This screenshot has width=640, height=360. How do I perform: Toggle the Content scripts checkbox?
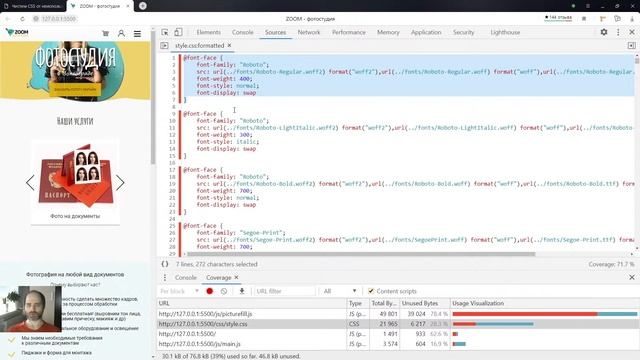click(x=371, y=291)
